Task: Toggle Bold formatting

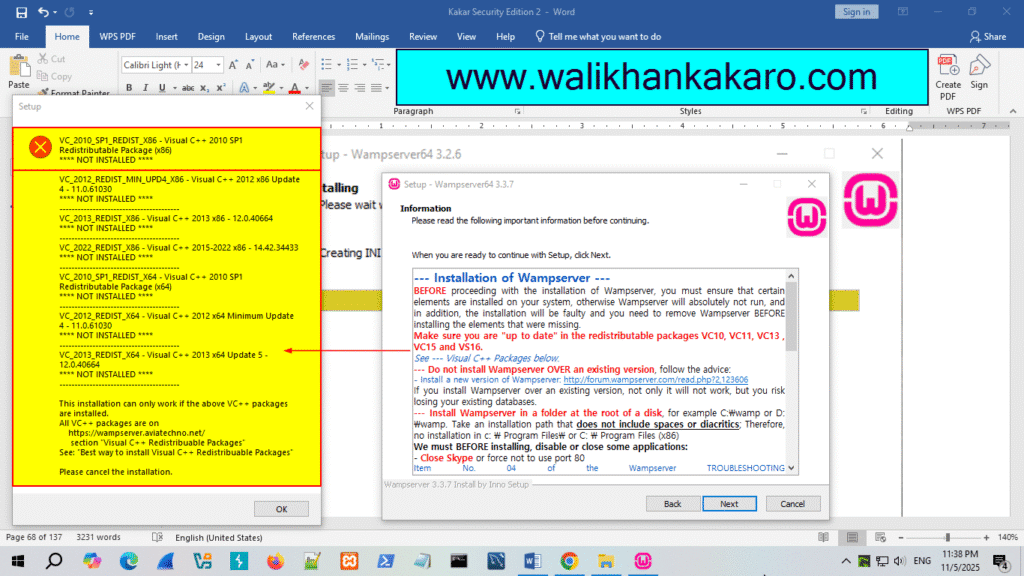Action: (x=130, y=88)
